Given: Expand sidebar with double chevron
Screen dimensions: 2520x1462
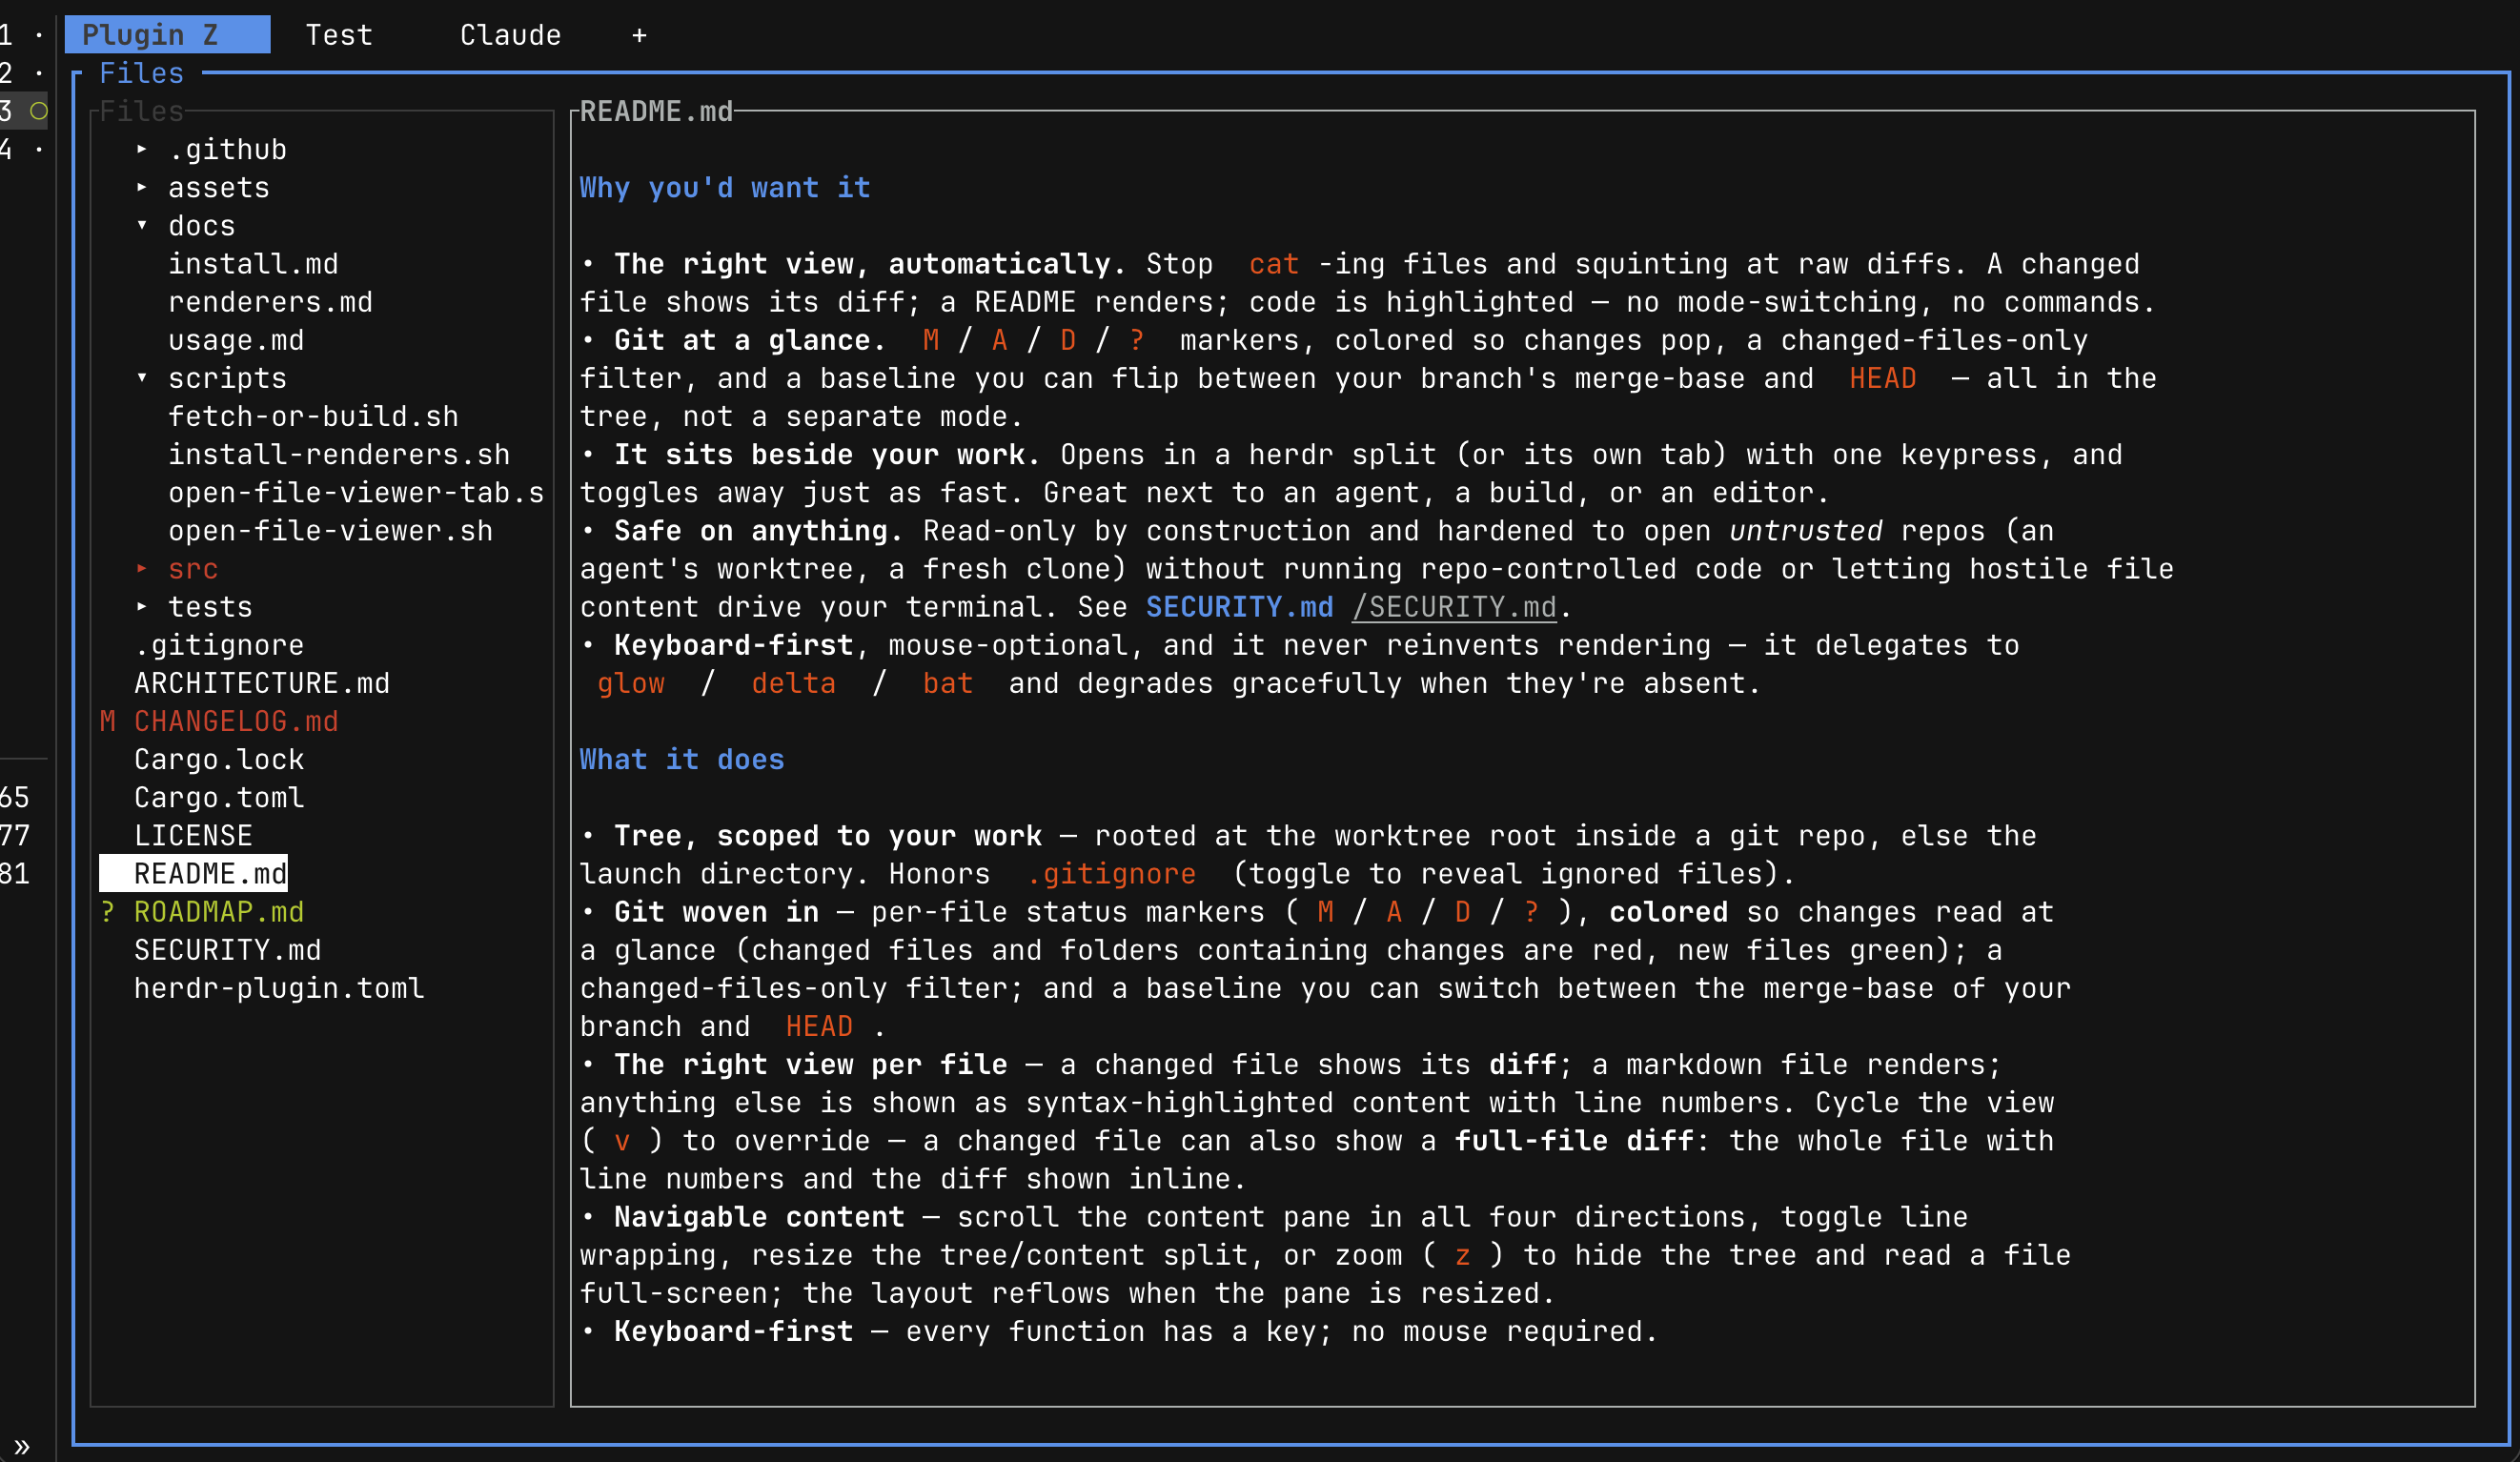Looking at the screenshot, I should tap(22, 1446).
